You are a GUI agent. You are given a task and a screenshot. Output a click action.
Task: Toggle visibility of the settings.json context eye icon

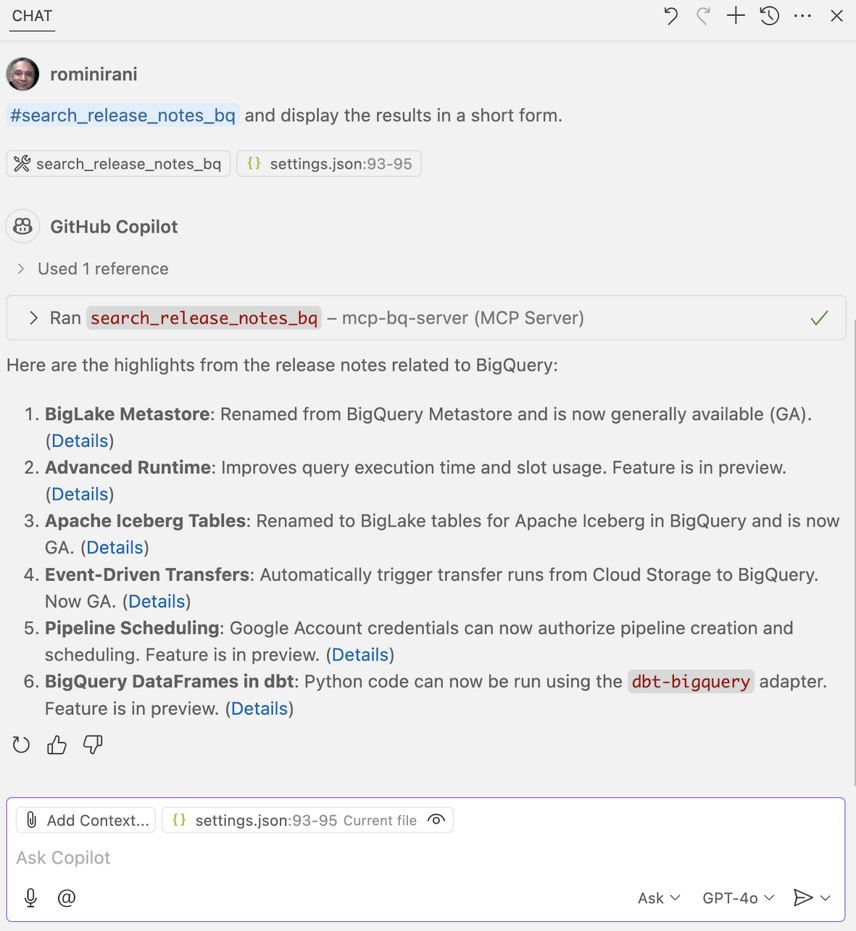(436, 820)
